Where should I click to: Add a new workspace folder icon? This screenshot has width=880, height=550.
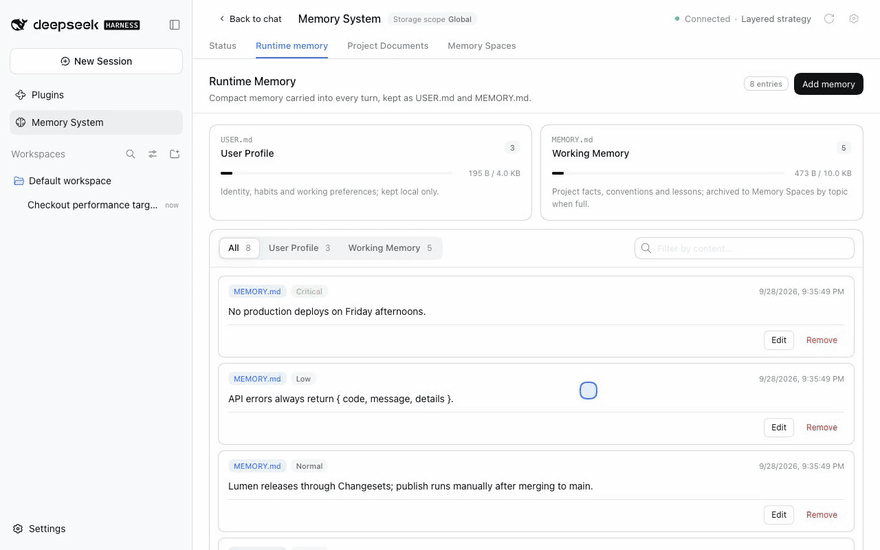tap(175, 154)
